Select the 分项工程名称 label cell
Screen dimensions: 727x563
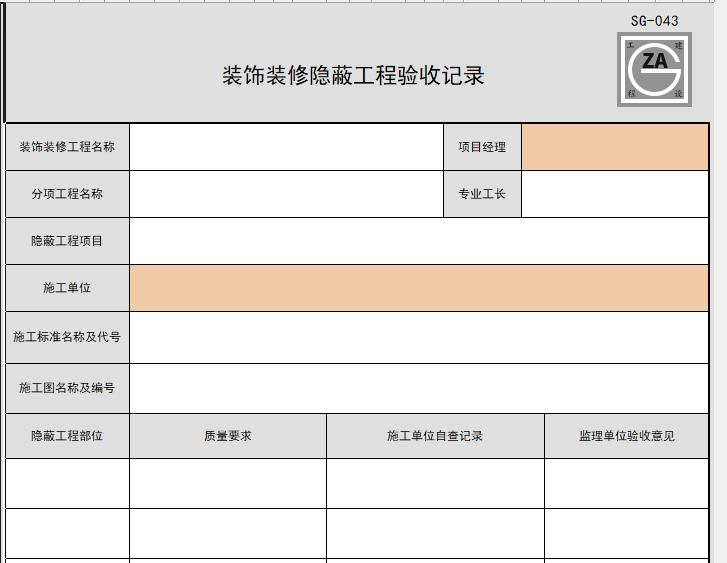[x=67, y=194]
